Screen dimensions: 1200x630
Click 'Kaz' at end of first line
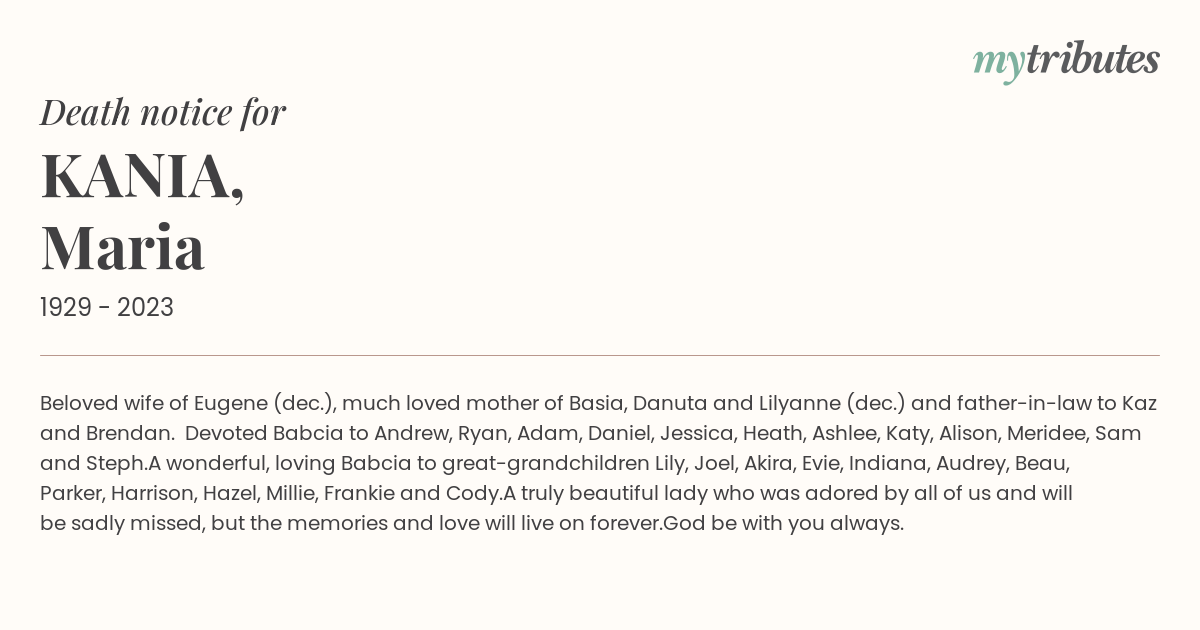pyautogui.click(x=1139, y=404)
